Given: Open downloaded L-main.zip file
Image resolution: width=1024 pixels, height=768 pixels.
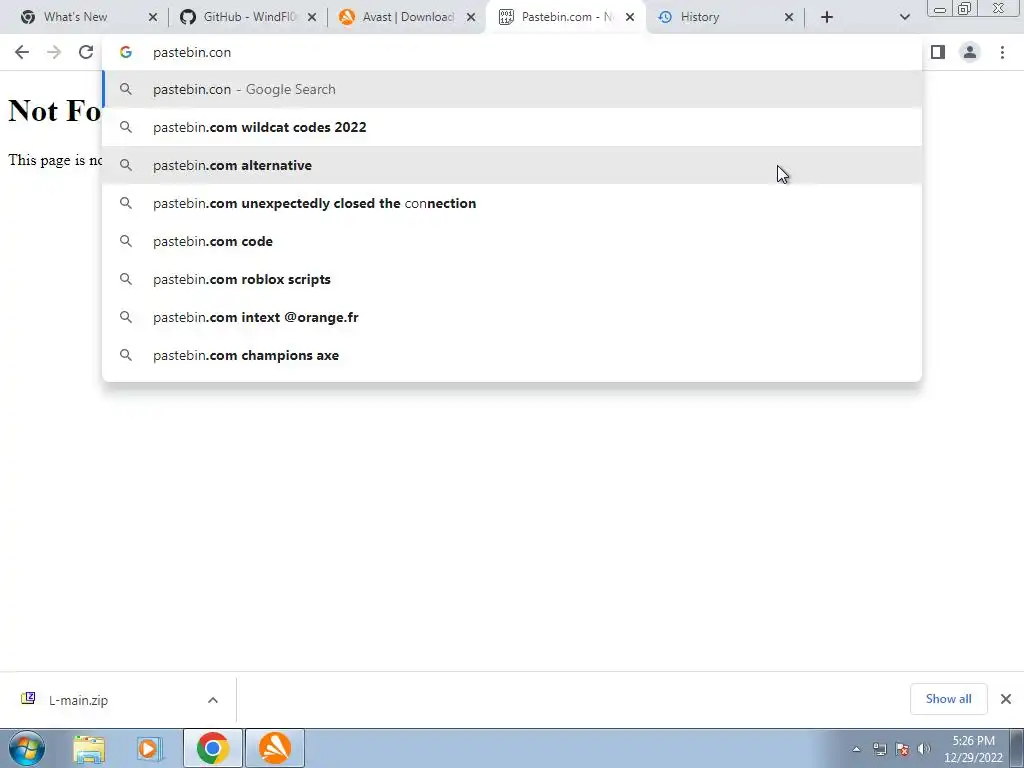Looking at the screenshot, I should pos(78,700).
